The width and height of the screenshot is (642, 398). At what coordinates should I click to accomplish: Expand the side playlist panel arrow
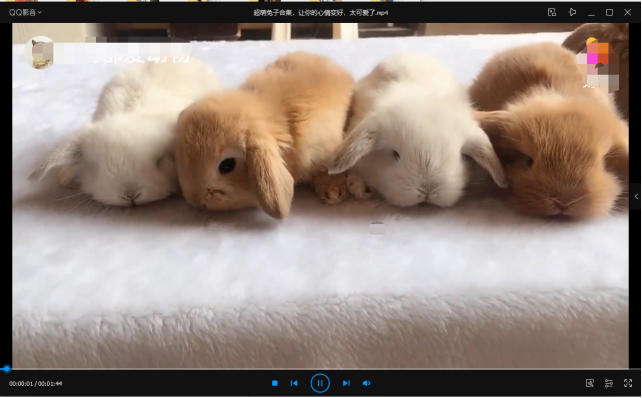(x=636, y=197)
